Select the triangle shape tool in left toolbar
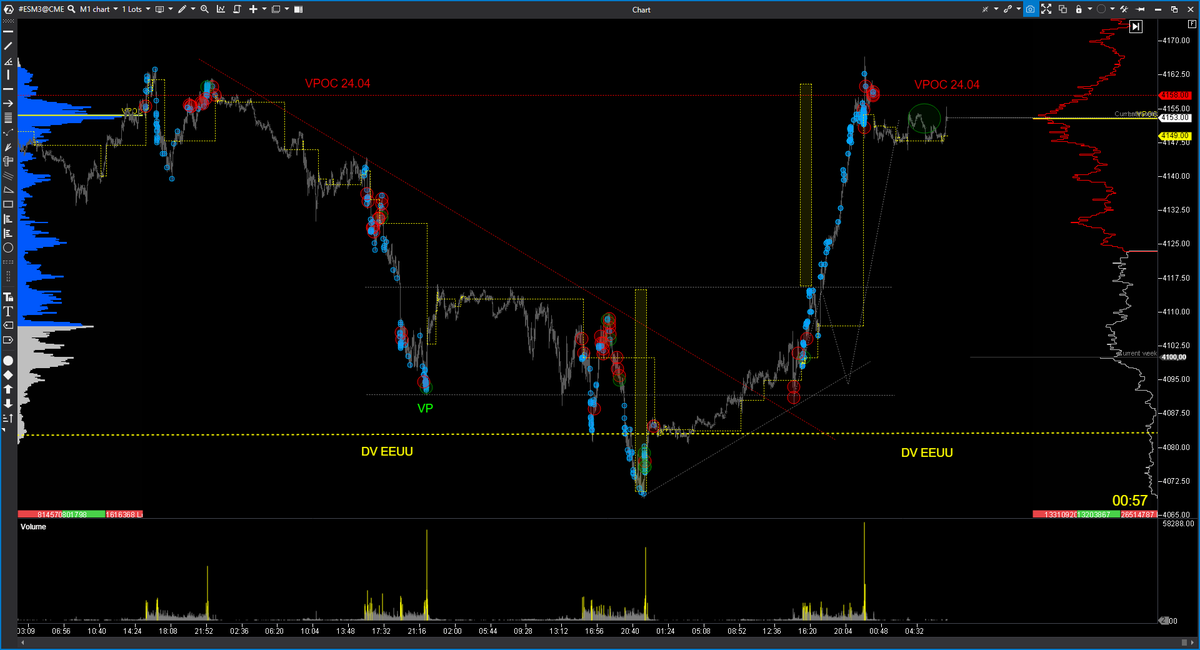 pyautogui.click(x=8, y=190)
